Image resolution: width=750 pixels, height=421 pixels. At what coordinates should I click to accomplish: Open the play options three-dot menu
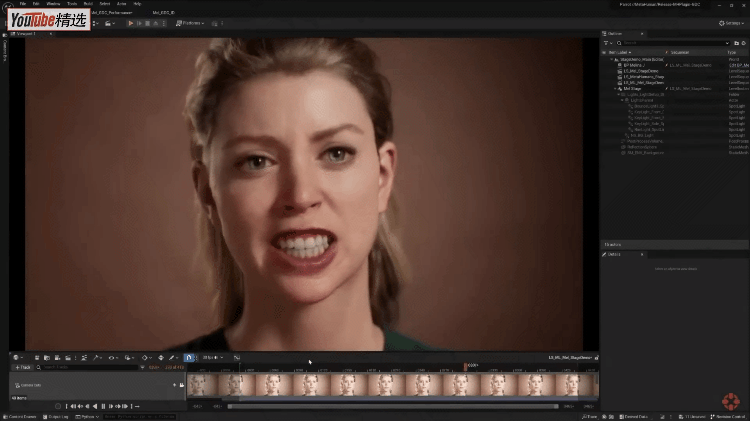point(164,23)
